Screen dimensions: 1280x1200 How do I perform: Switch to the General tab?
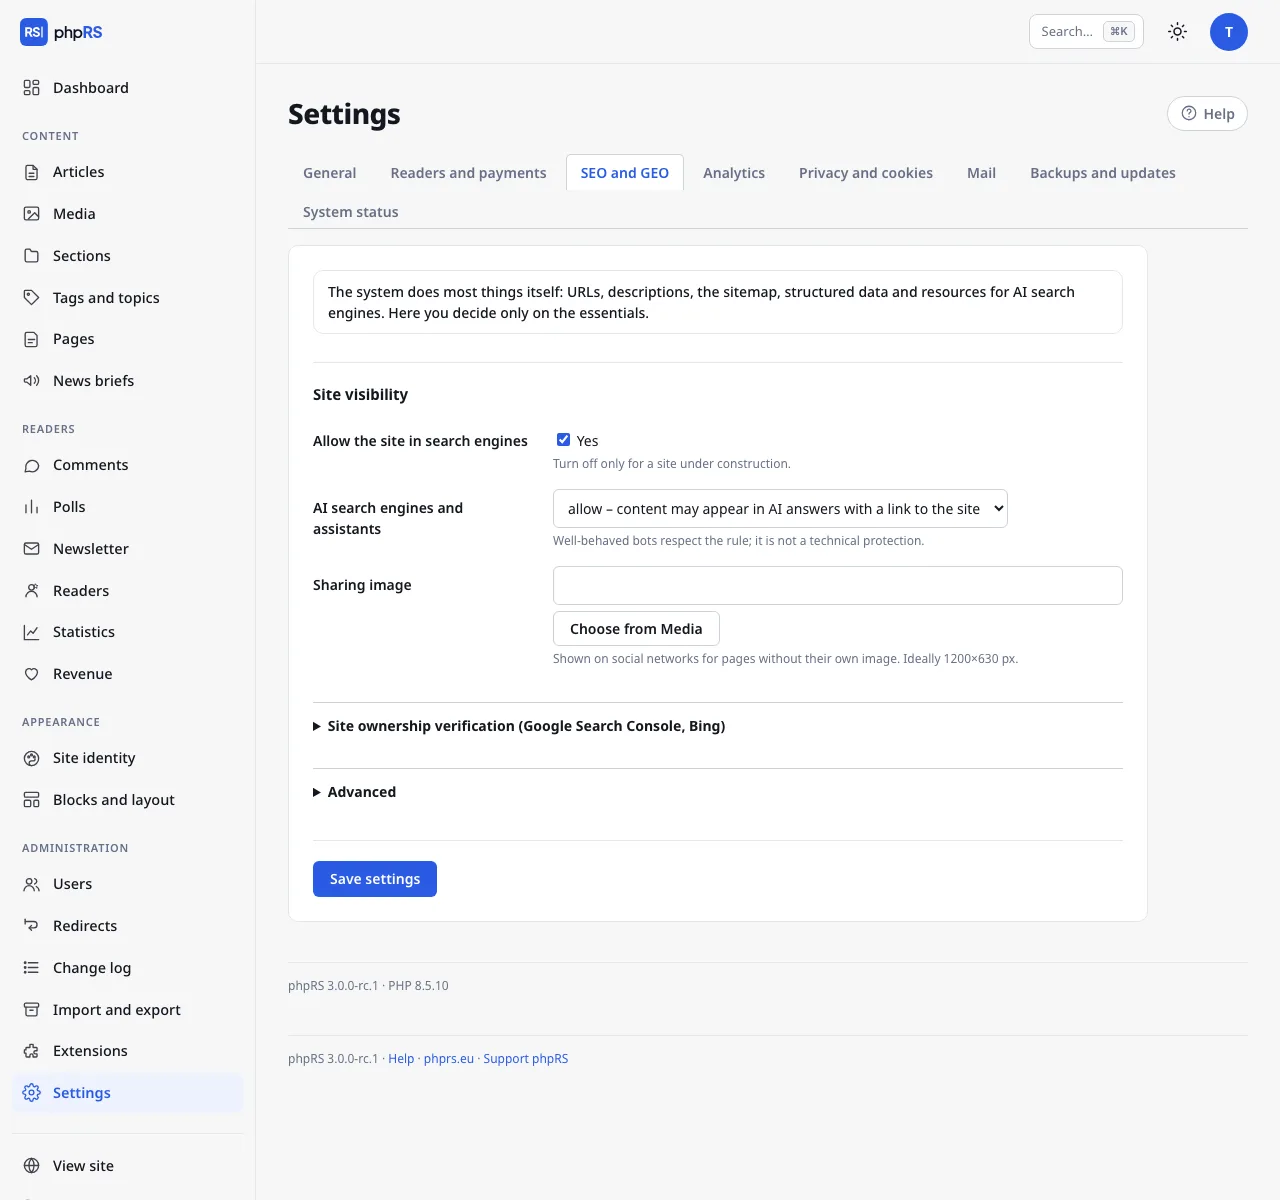point(330,173)
